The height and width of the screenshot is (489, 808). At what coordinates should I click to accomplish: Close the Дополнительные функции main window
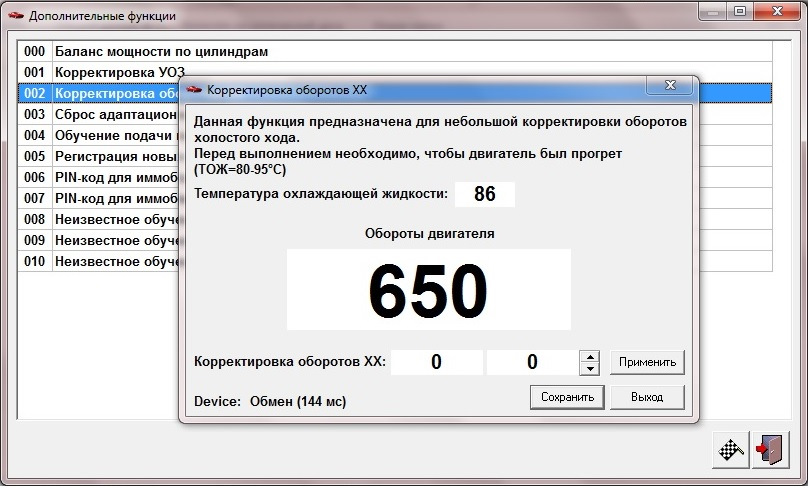click(777, 11)
